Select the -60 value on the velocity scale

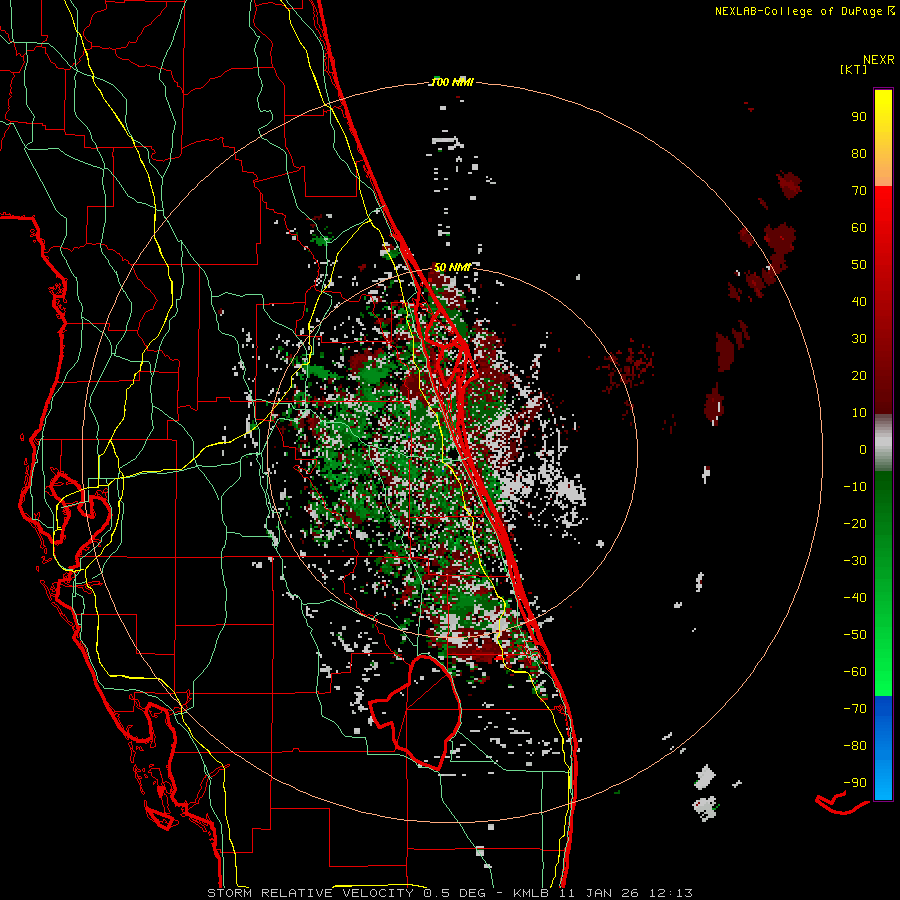855,672
